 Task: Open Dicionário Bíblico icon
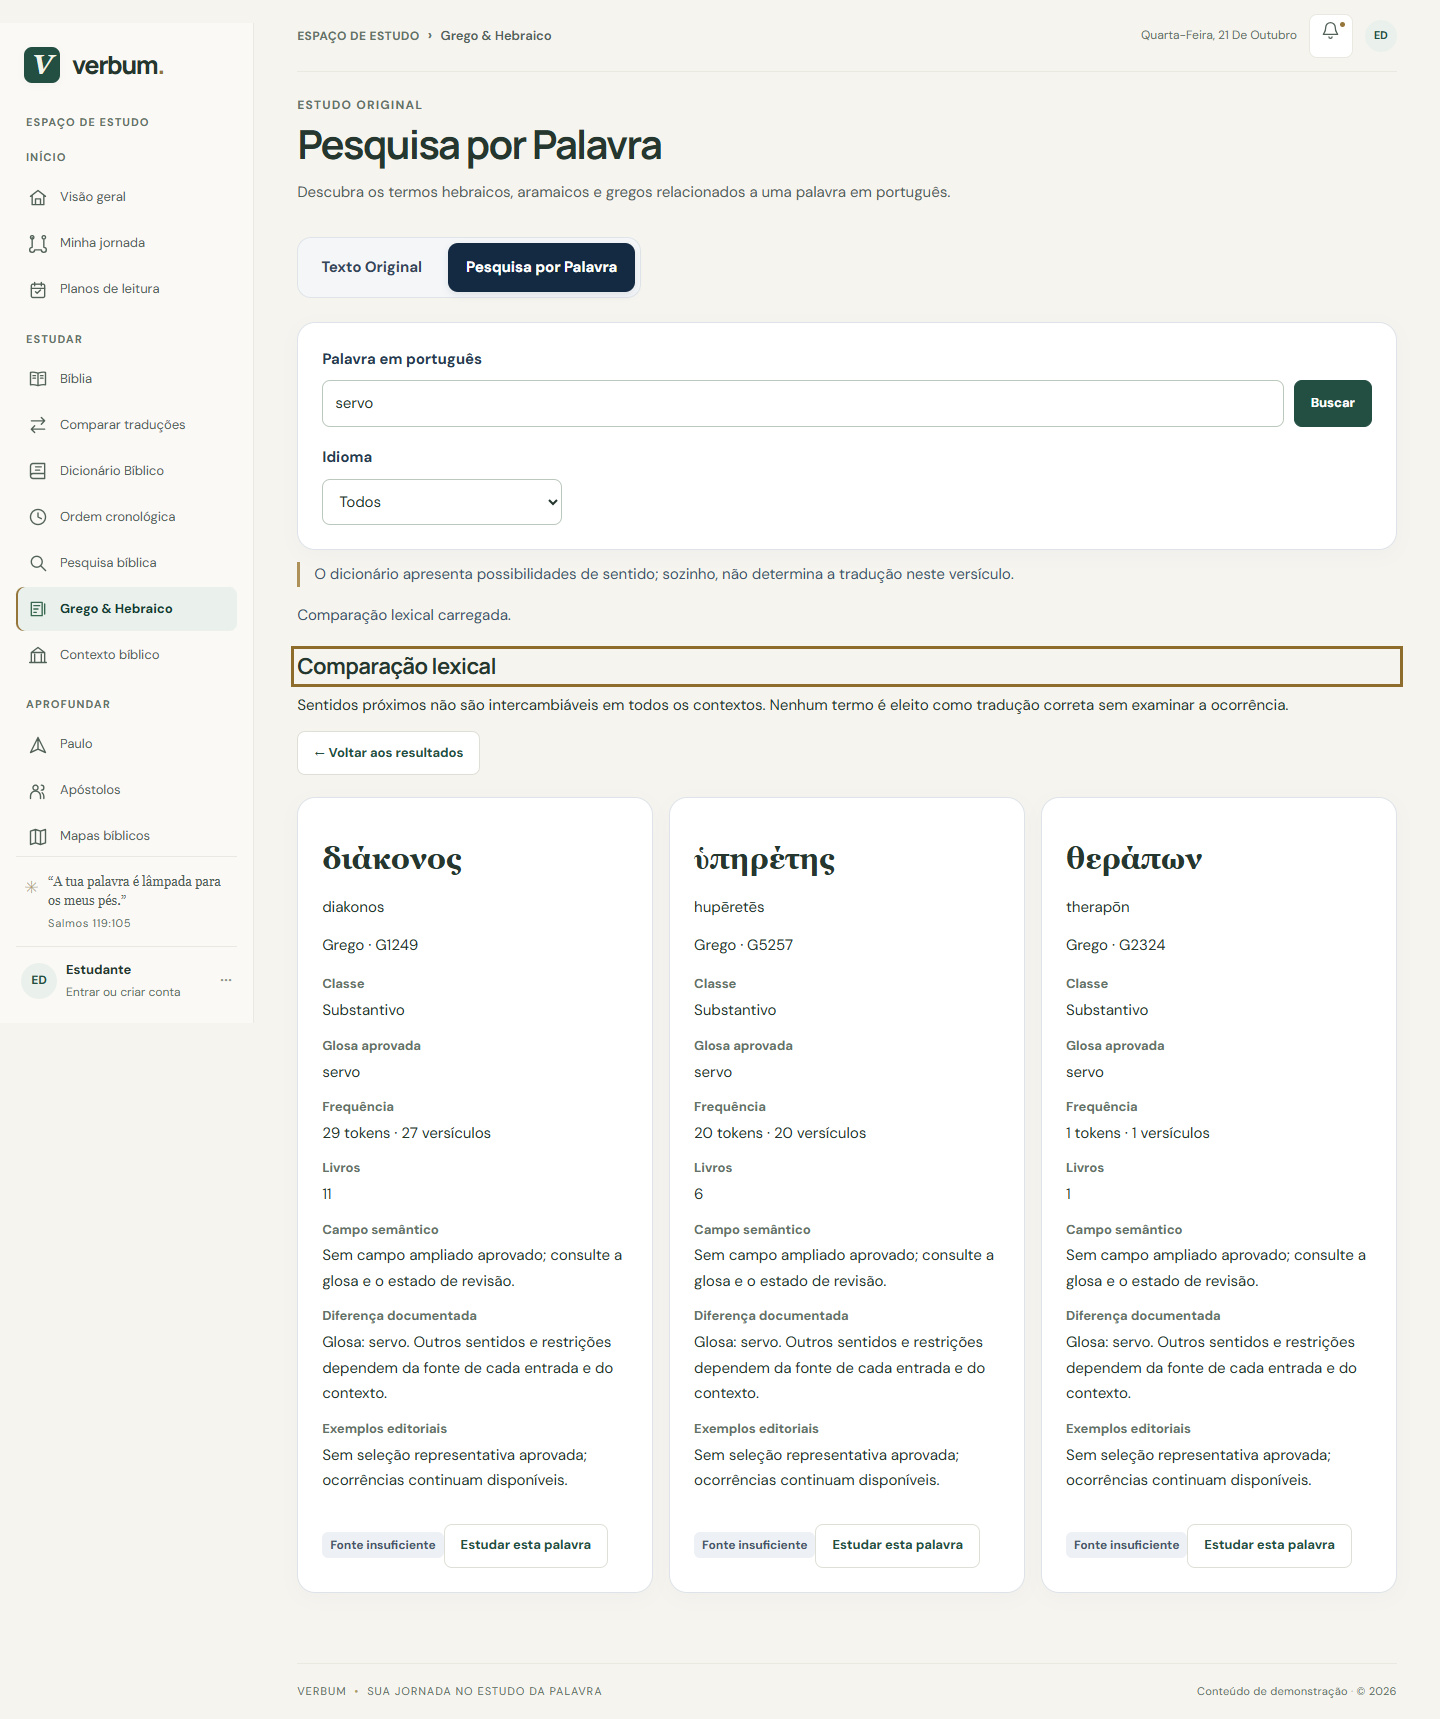tap(38, 471)
